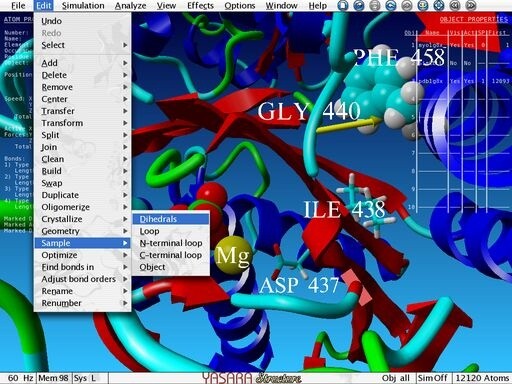Click the greyed Redo toolbar icon

[x=407, y=6]
